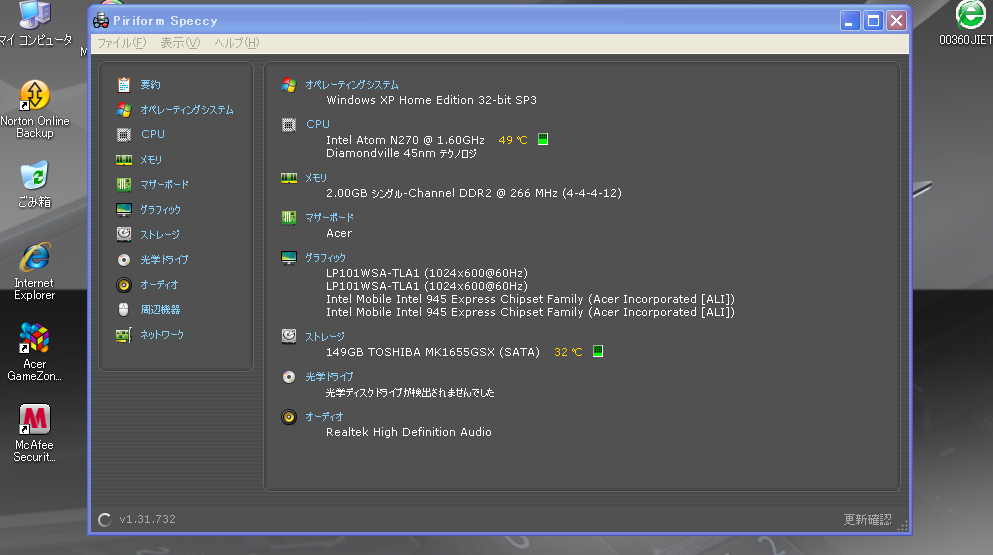Go to the CPU sidebar section
993x555 pixels.
(153, 134)
